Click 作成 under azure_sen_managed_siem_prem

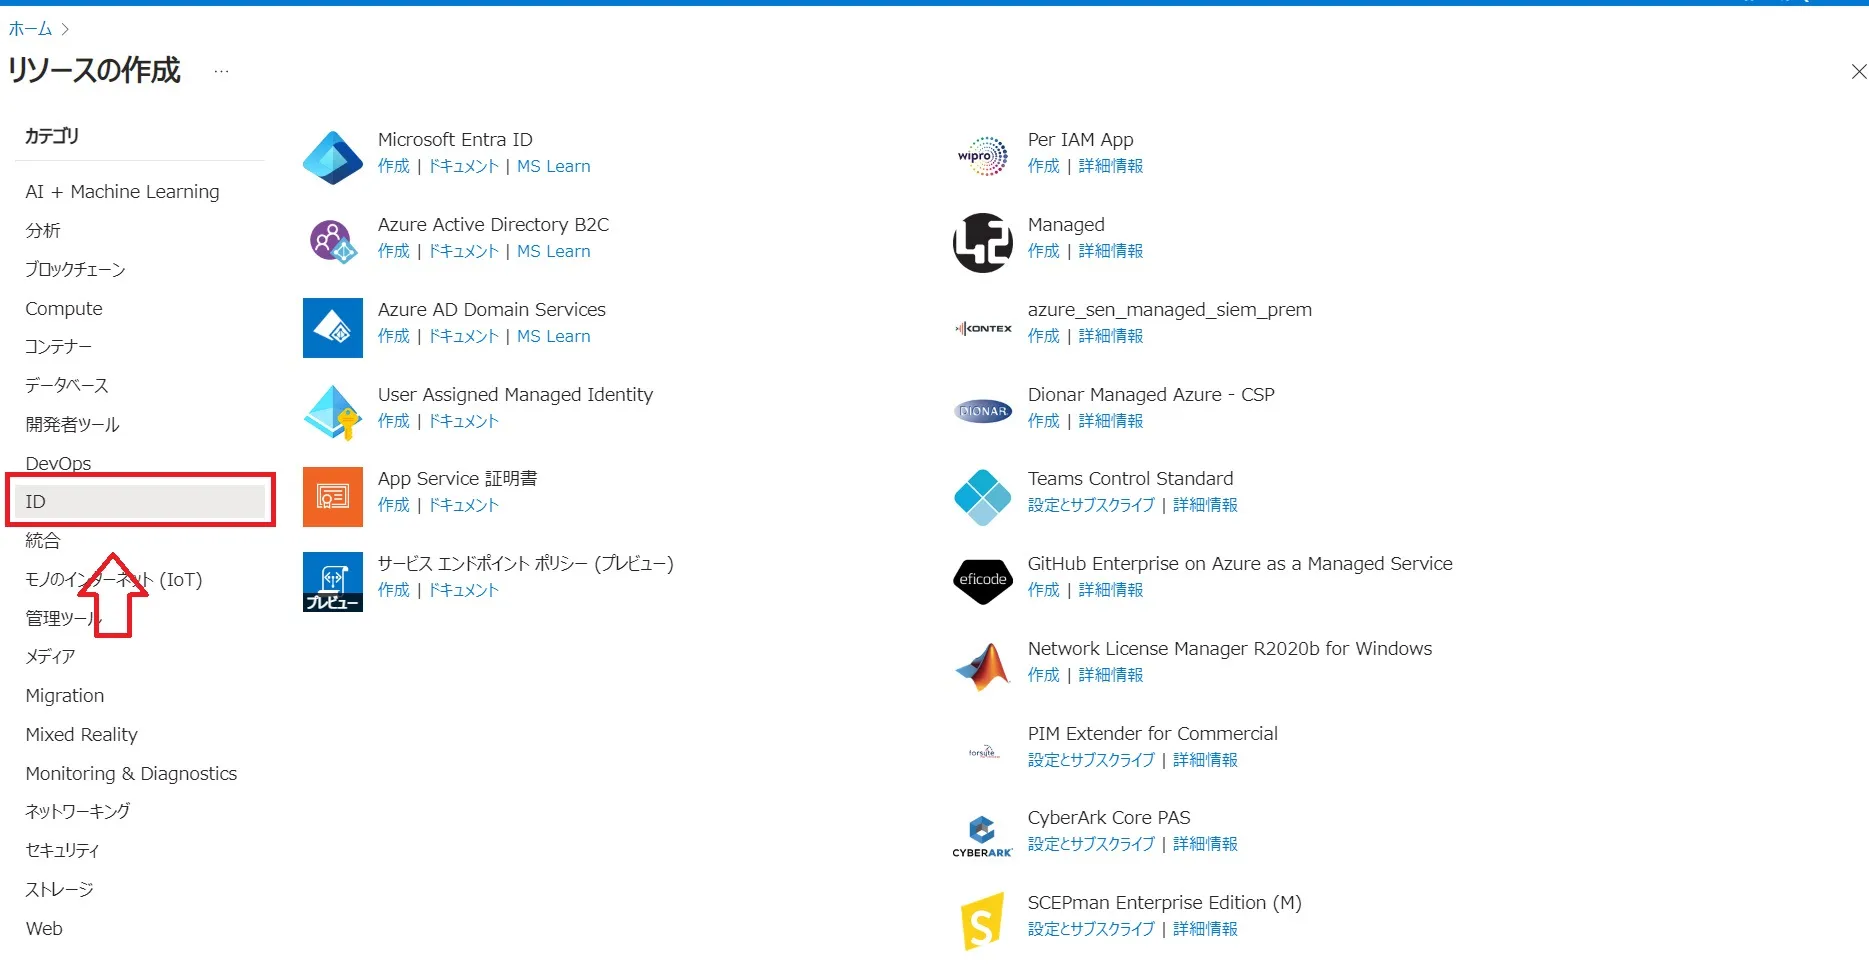(1044, 336)
